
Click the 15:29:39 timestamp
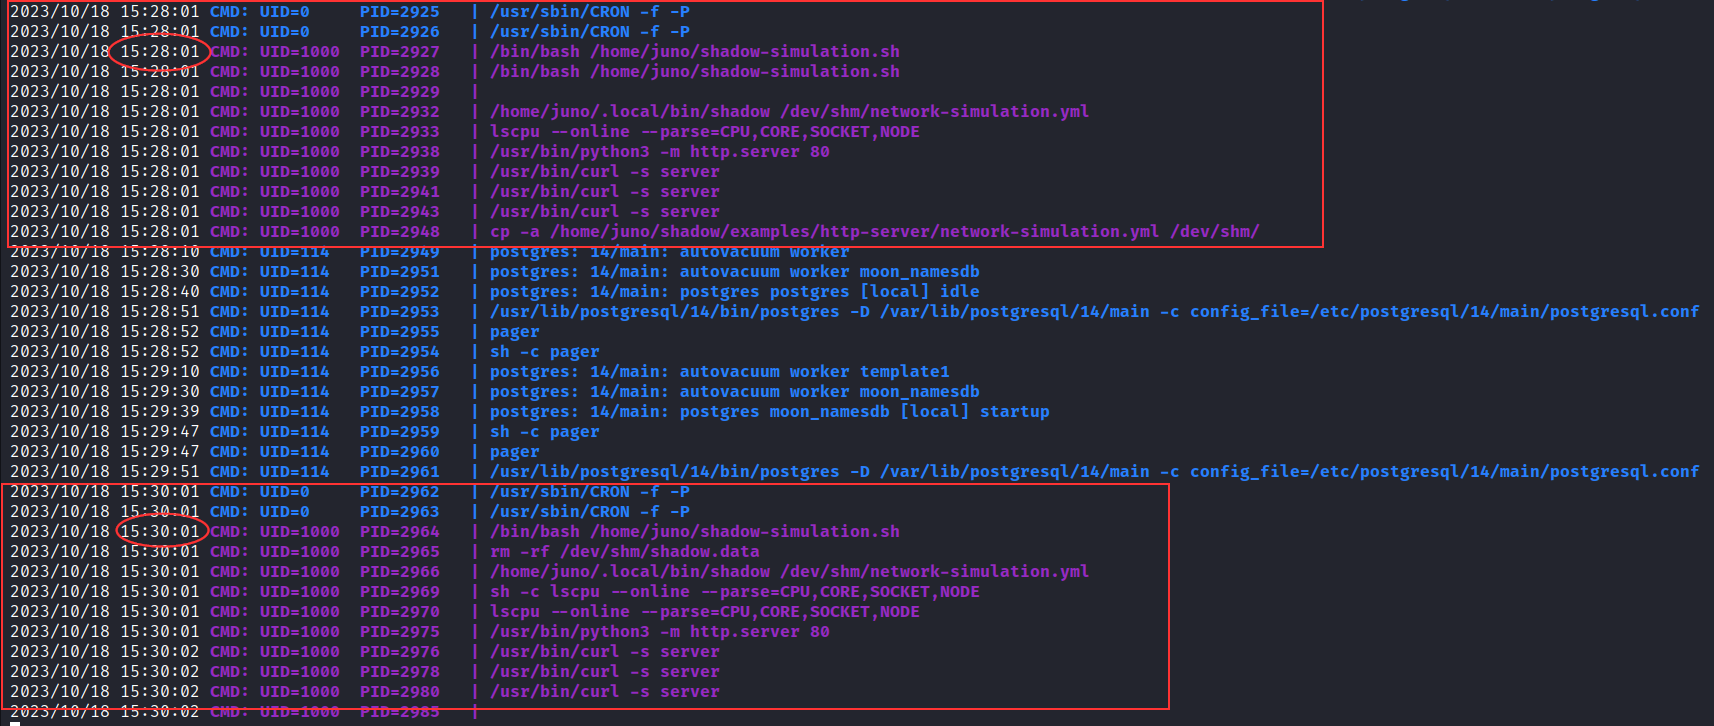click(x=159, y=412)
